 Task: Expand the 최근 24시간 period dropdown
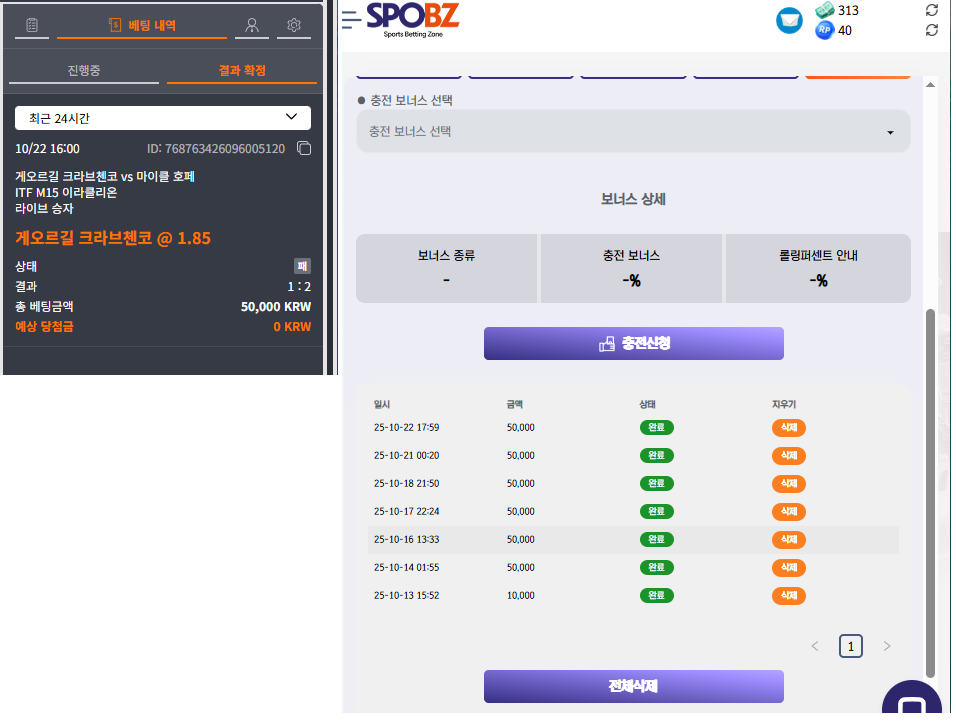point(163,118)
